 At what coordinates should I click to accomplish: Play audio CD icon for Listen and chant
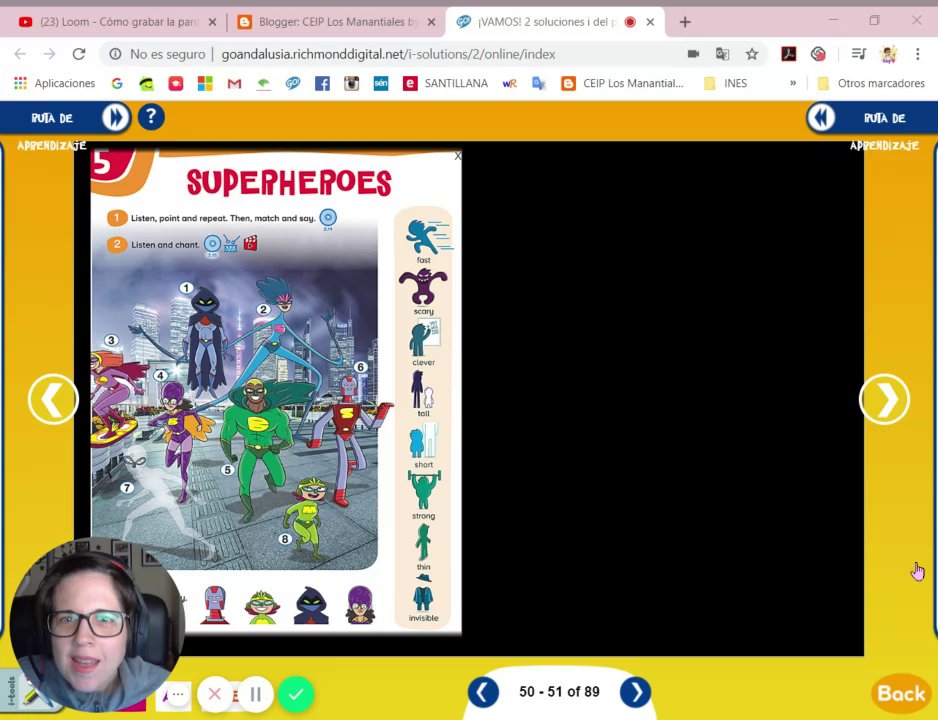click(212, 243)
